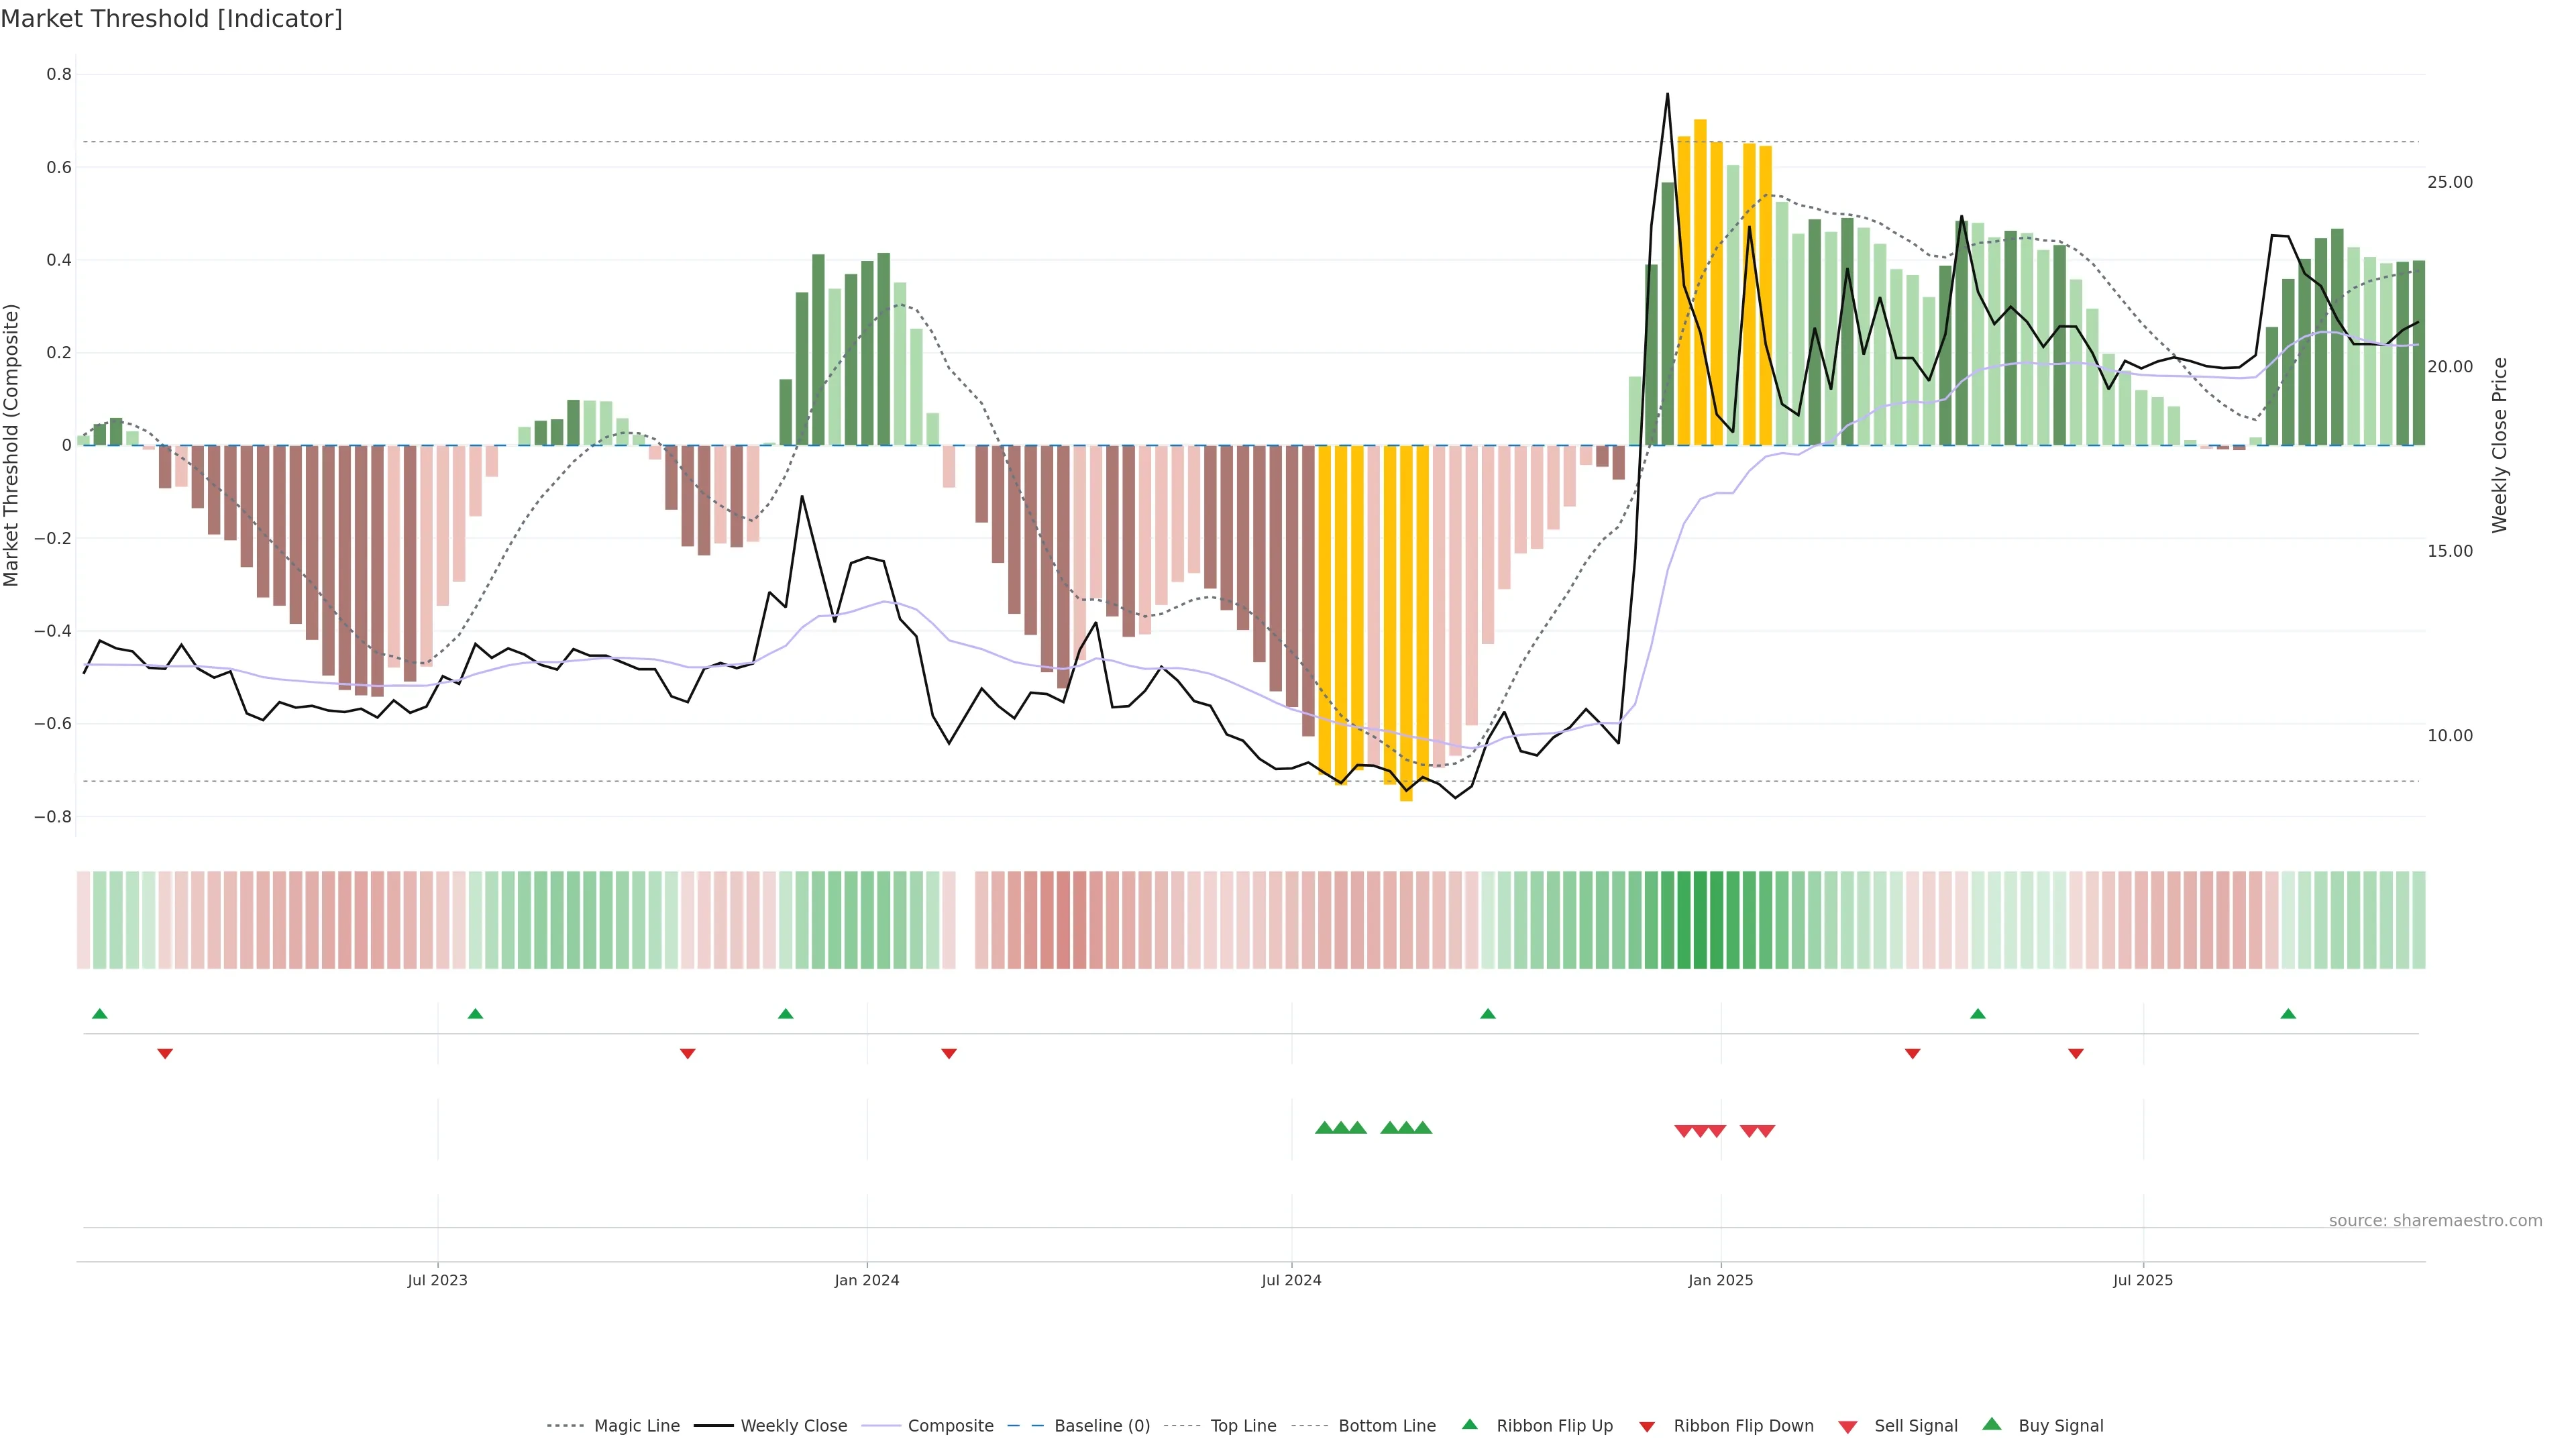Click the first green ribbon flip up marker
The image size is (2576, 1449).
tap(99, 1014)
